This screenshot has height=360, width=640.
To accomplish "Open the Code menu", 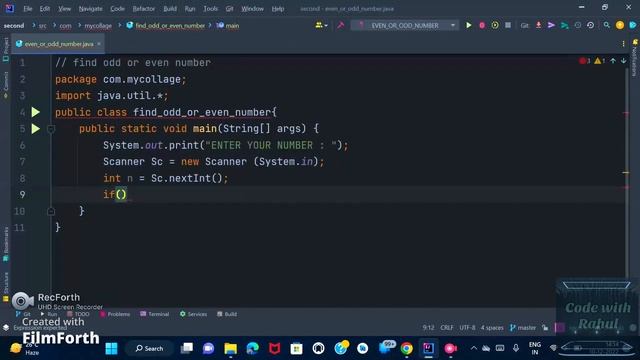I will pyautogui.click(x=117, y=9).
